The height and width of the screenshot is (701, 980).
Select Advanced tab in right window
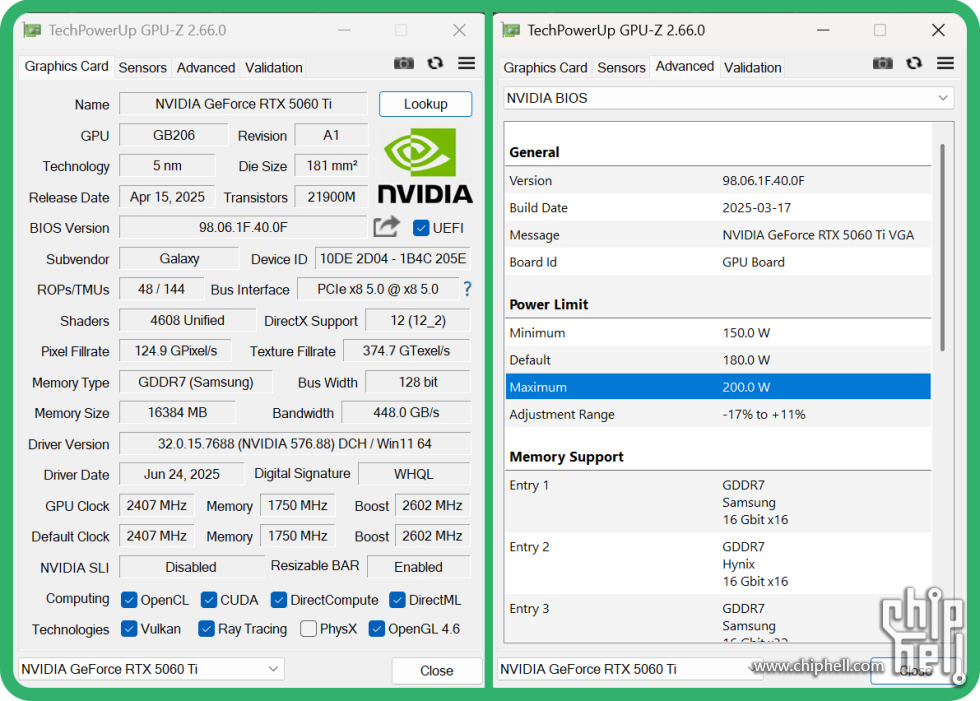(684, 66)
